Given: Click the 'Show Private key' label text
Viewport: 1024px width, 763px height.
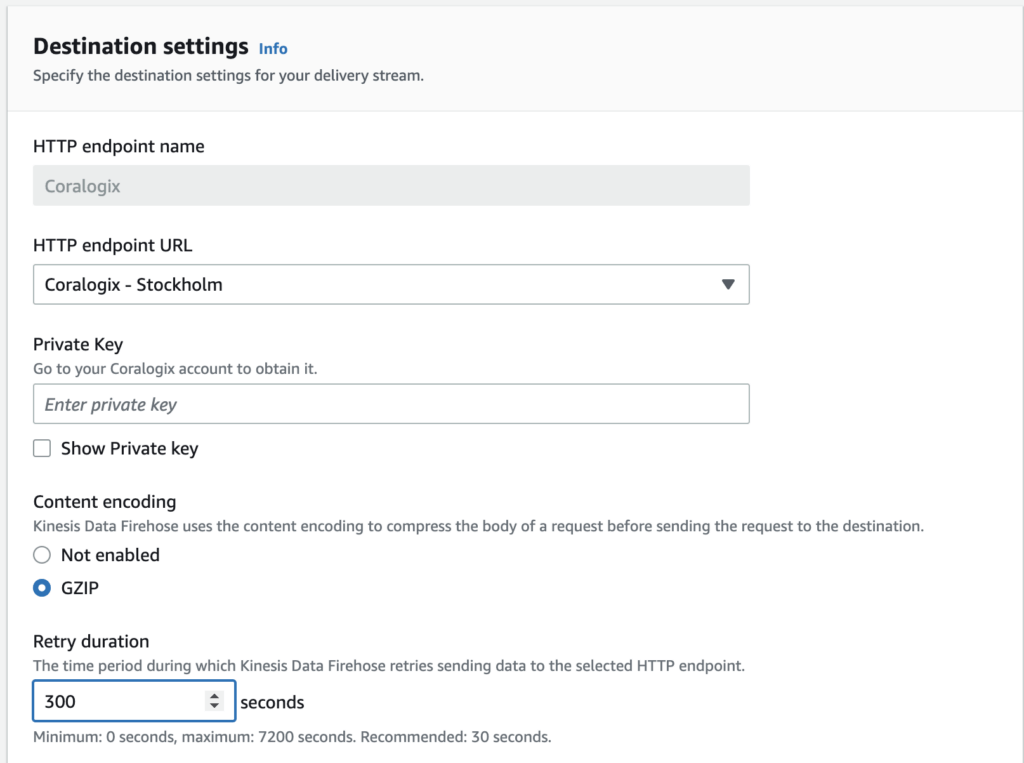Looking at the screenshot, I should (129, 449).
